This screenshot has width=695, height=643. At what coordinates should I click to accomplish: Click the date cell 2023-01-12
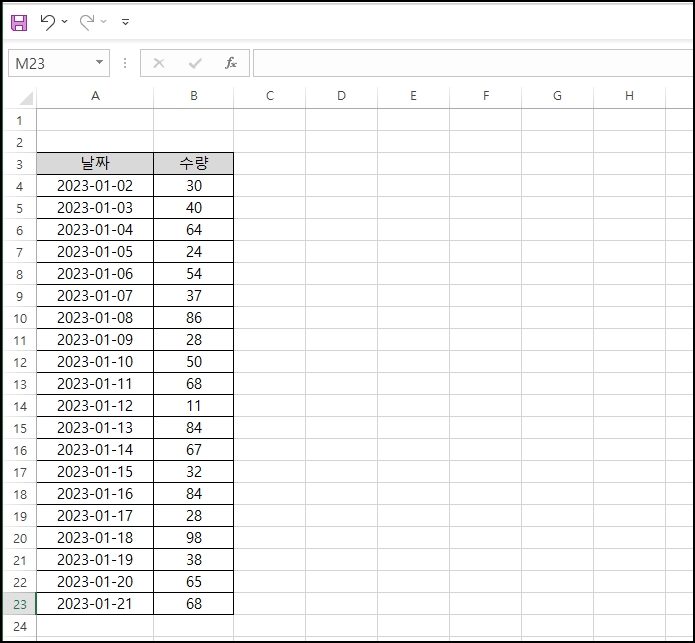[95, 406]
